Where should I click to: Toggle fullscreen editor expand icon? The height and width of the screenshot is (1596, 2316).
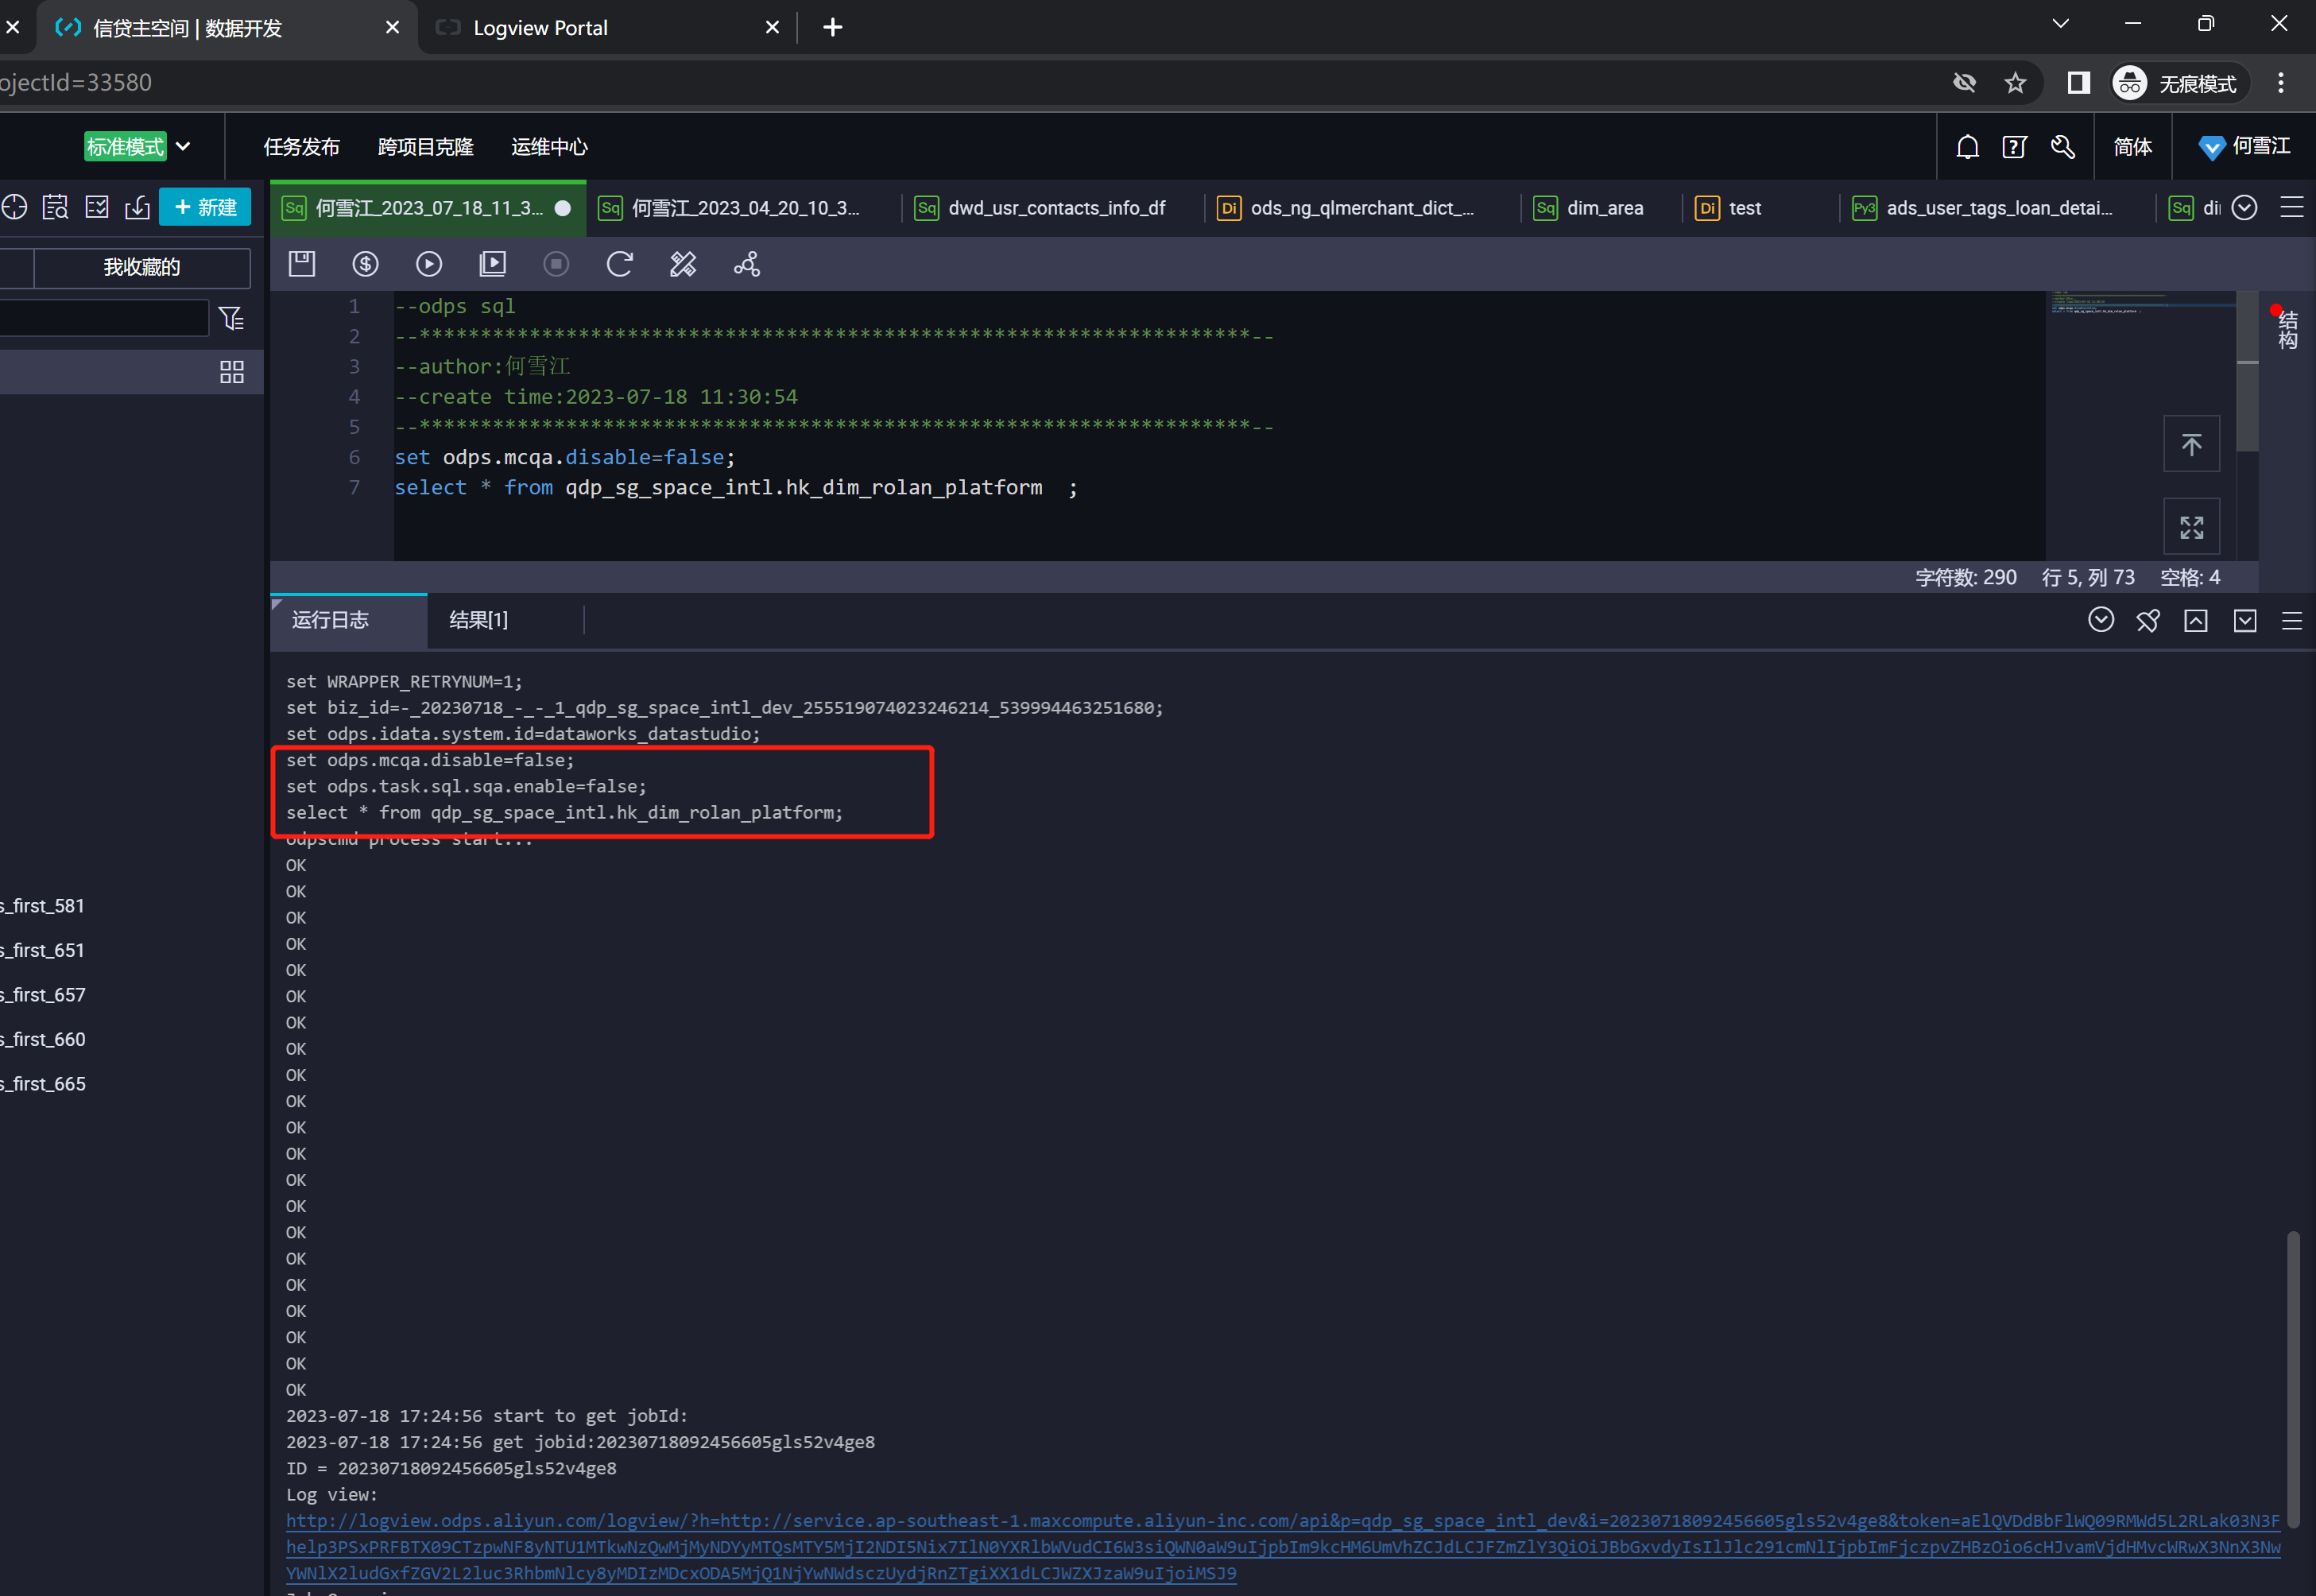(2192, 527)
